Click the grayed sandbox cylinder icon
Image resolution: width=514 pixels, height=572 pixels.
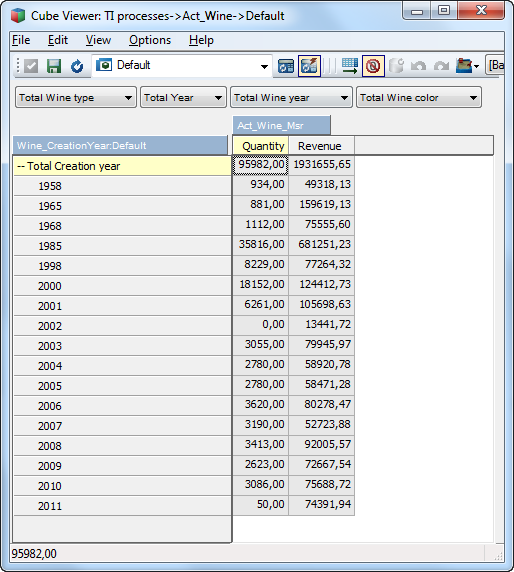click(x=396, y=66)
